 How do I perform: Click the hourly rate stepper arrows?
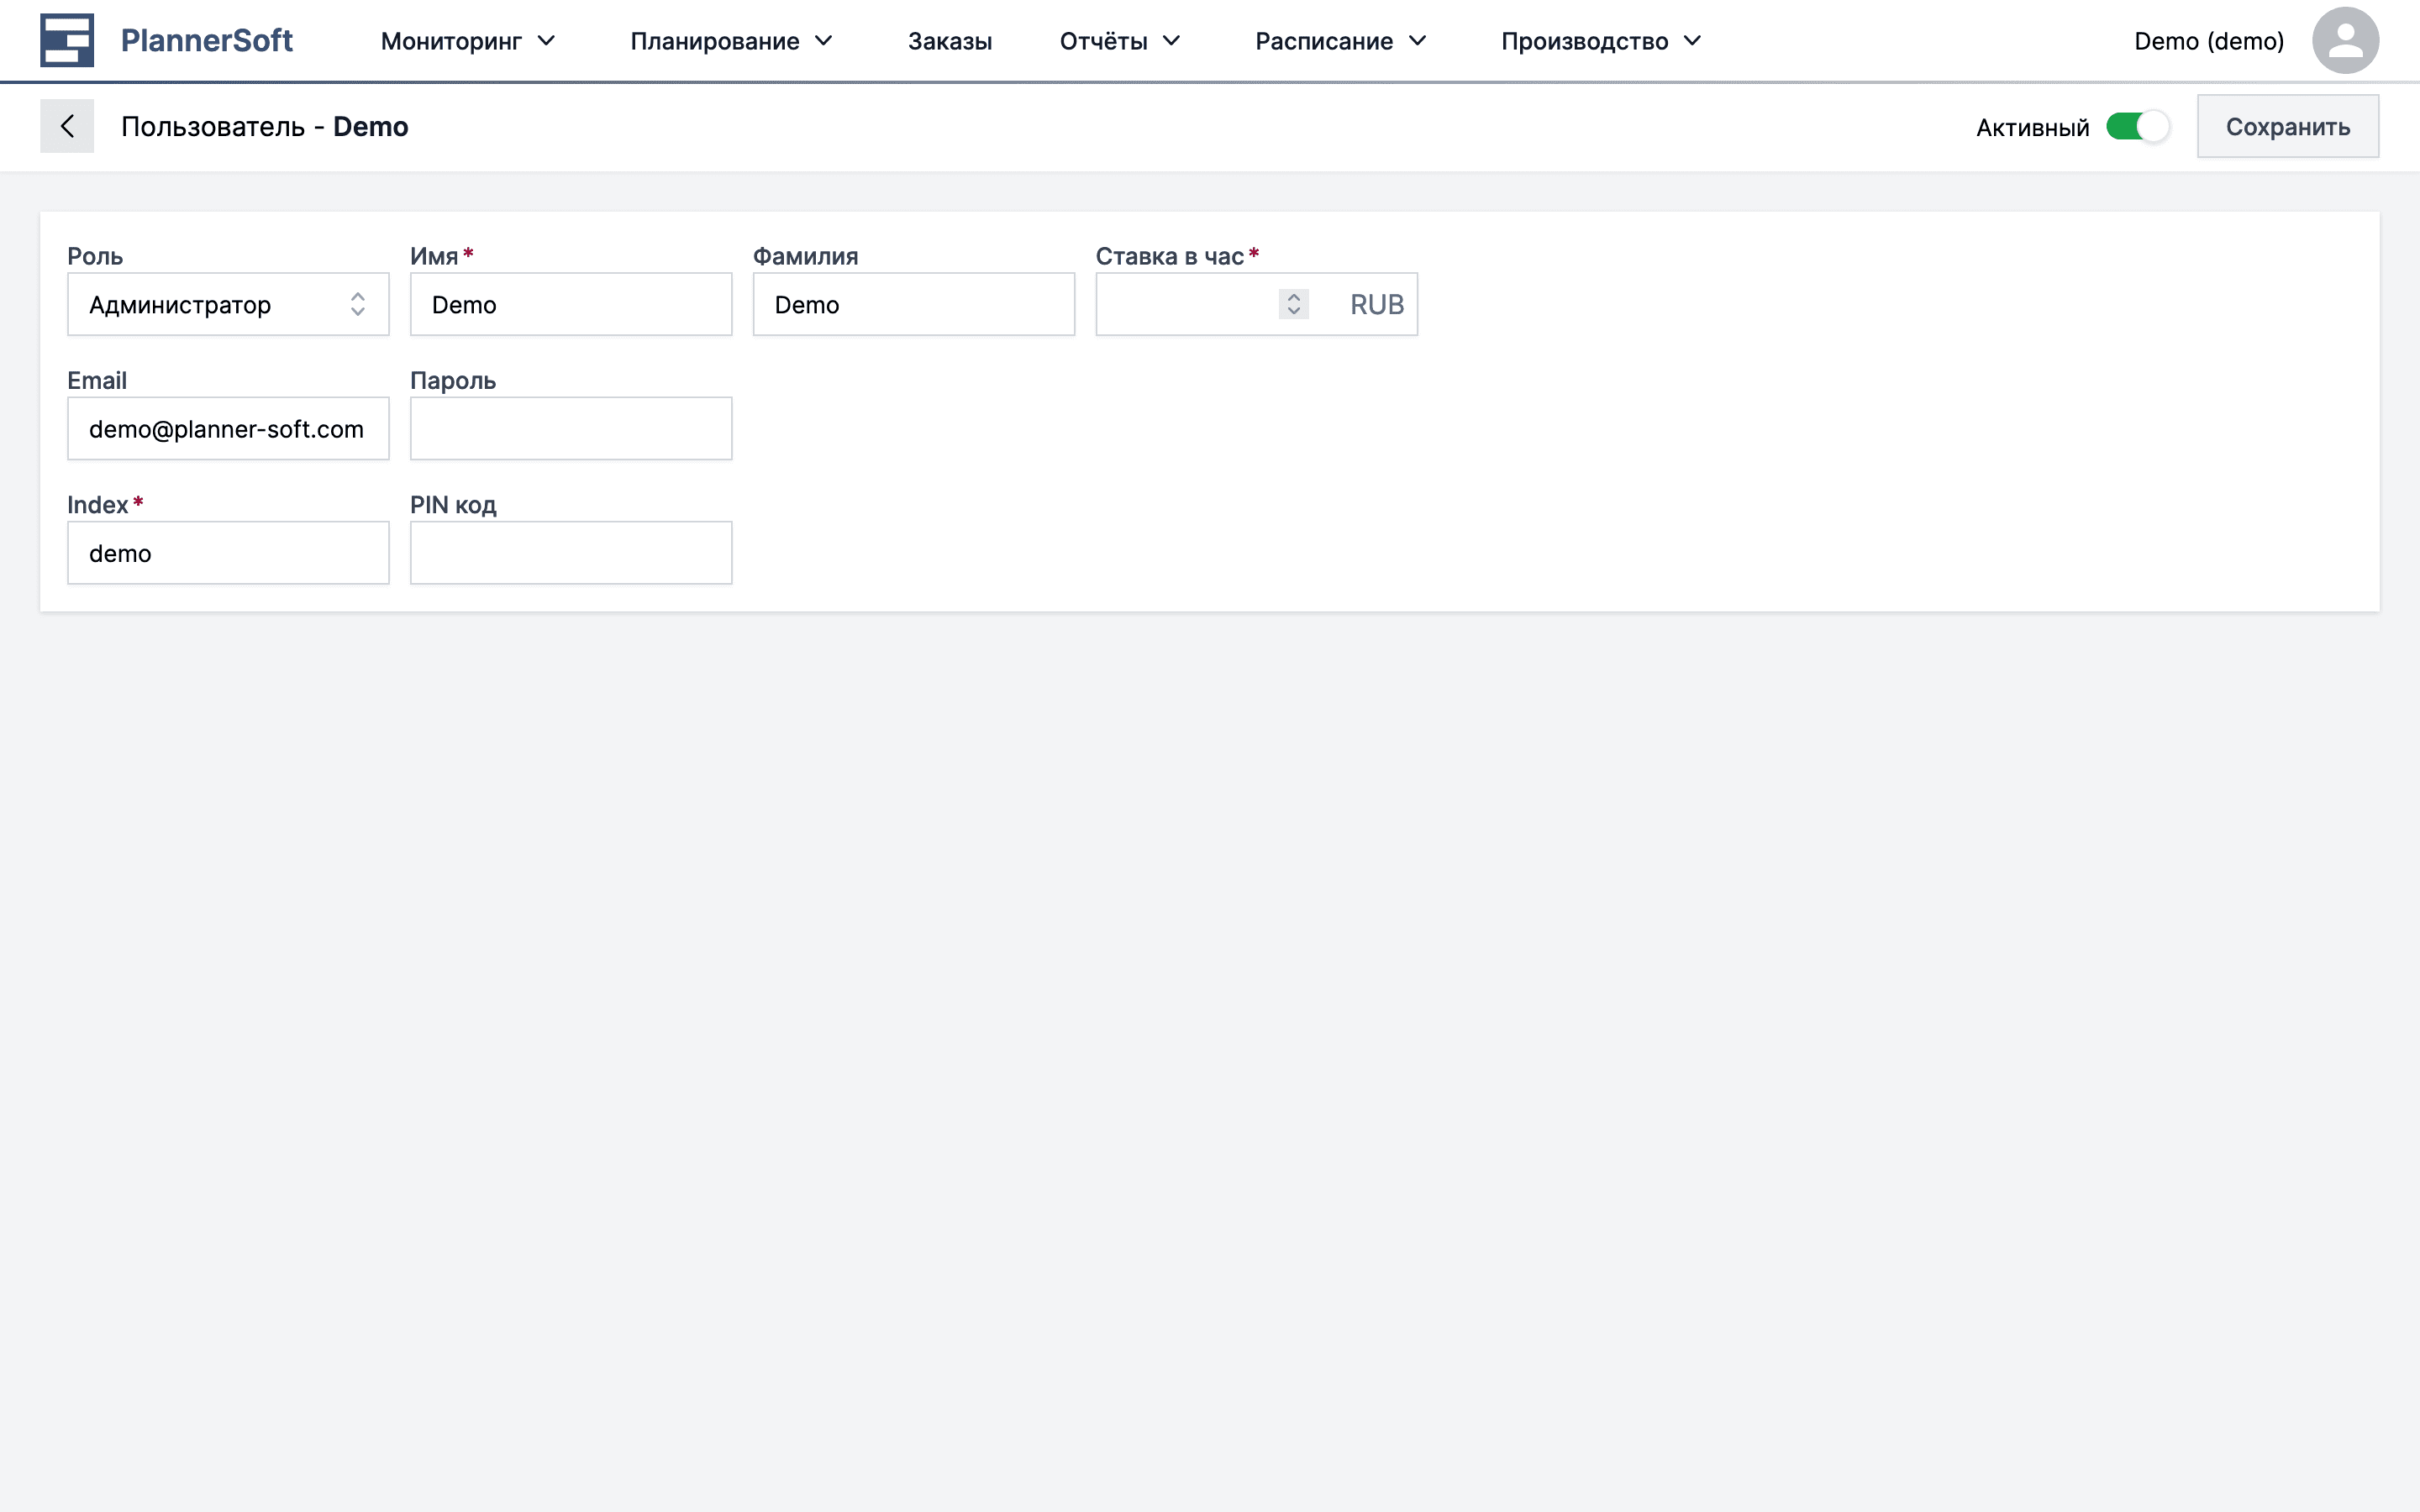(x=1293, y=304)
